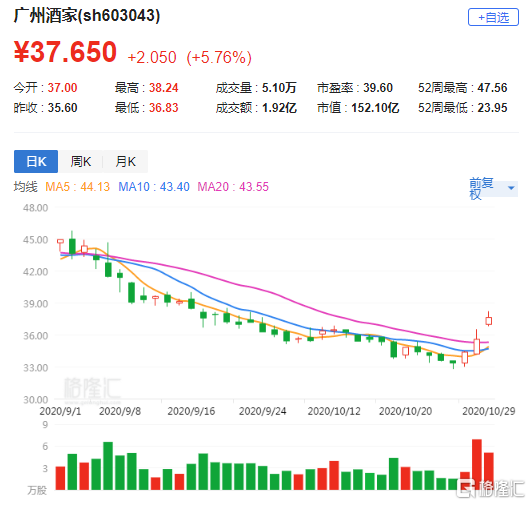Click the MA5 : 44.13 indicator label
531x505 pixels.
[x=78, y=187]
